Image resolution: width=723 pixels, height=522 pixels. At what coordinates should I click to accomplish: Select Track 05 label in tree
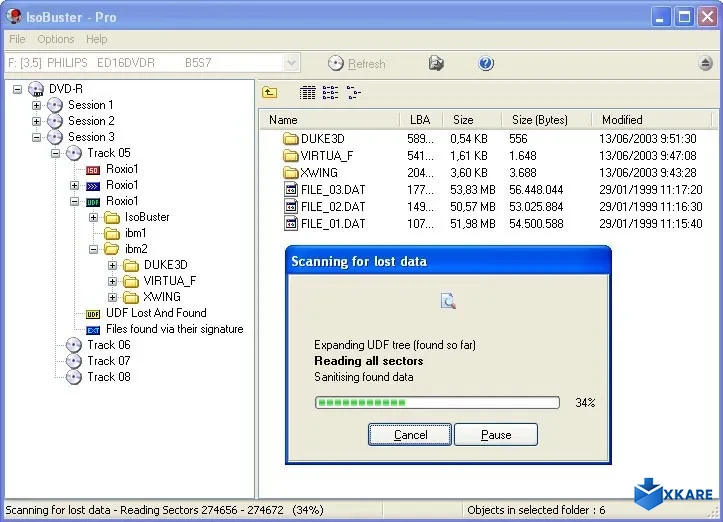click(x=109, y=153)
